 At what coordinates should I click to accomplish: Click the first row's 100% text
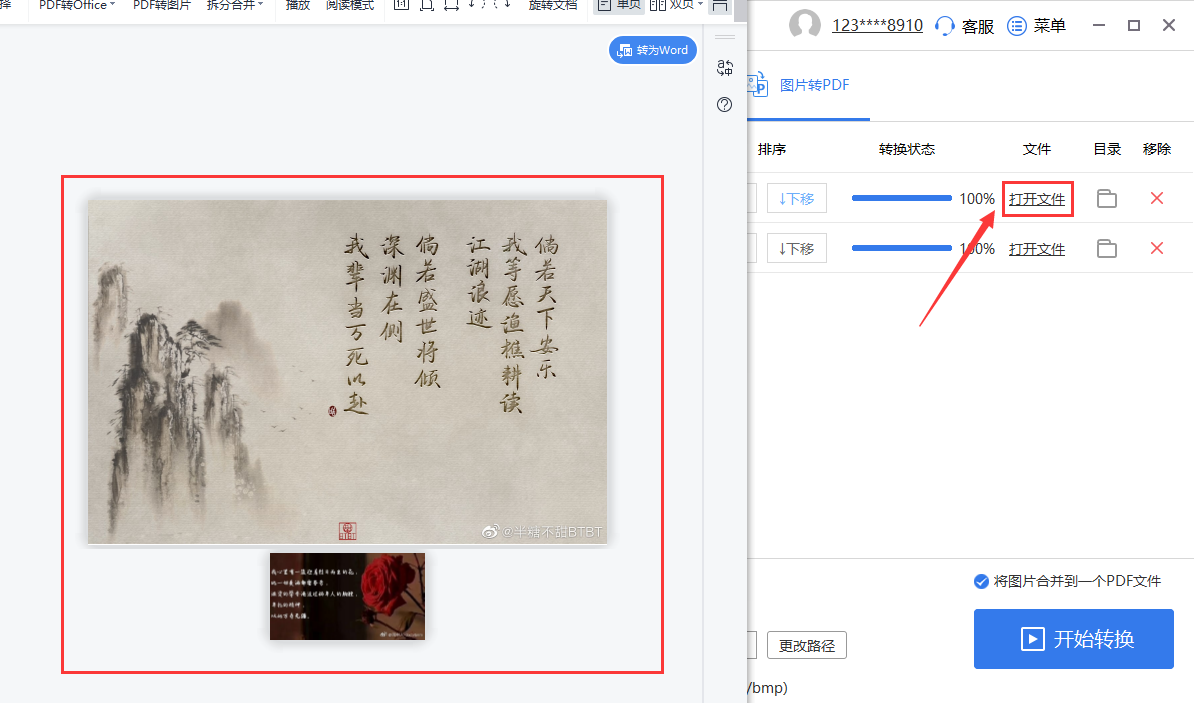point(977,199)
